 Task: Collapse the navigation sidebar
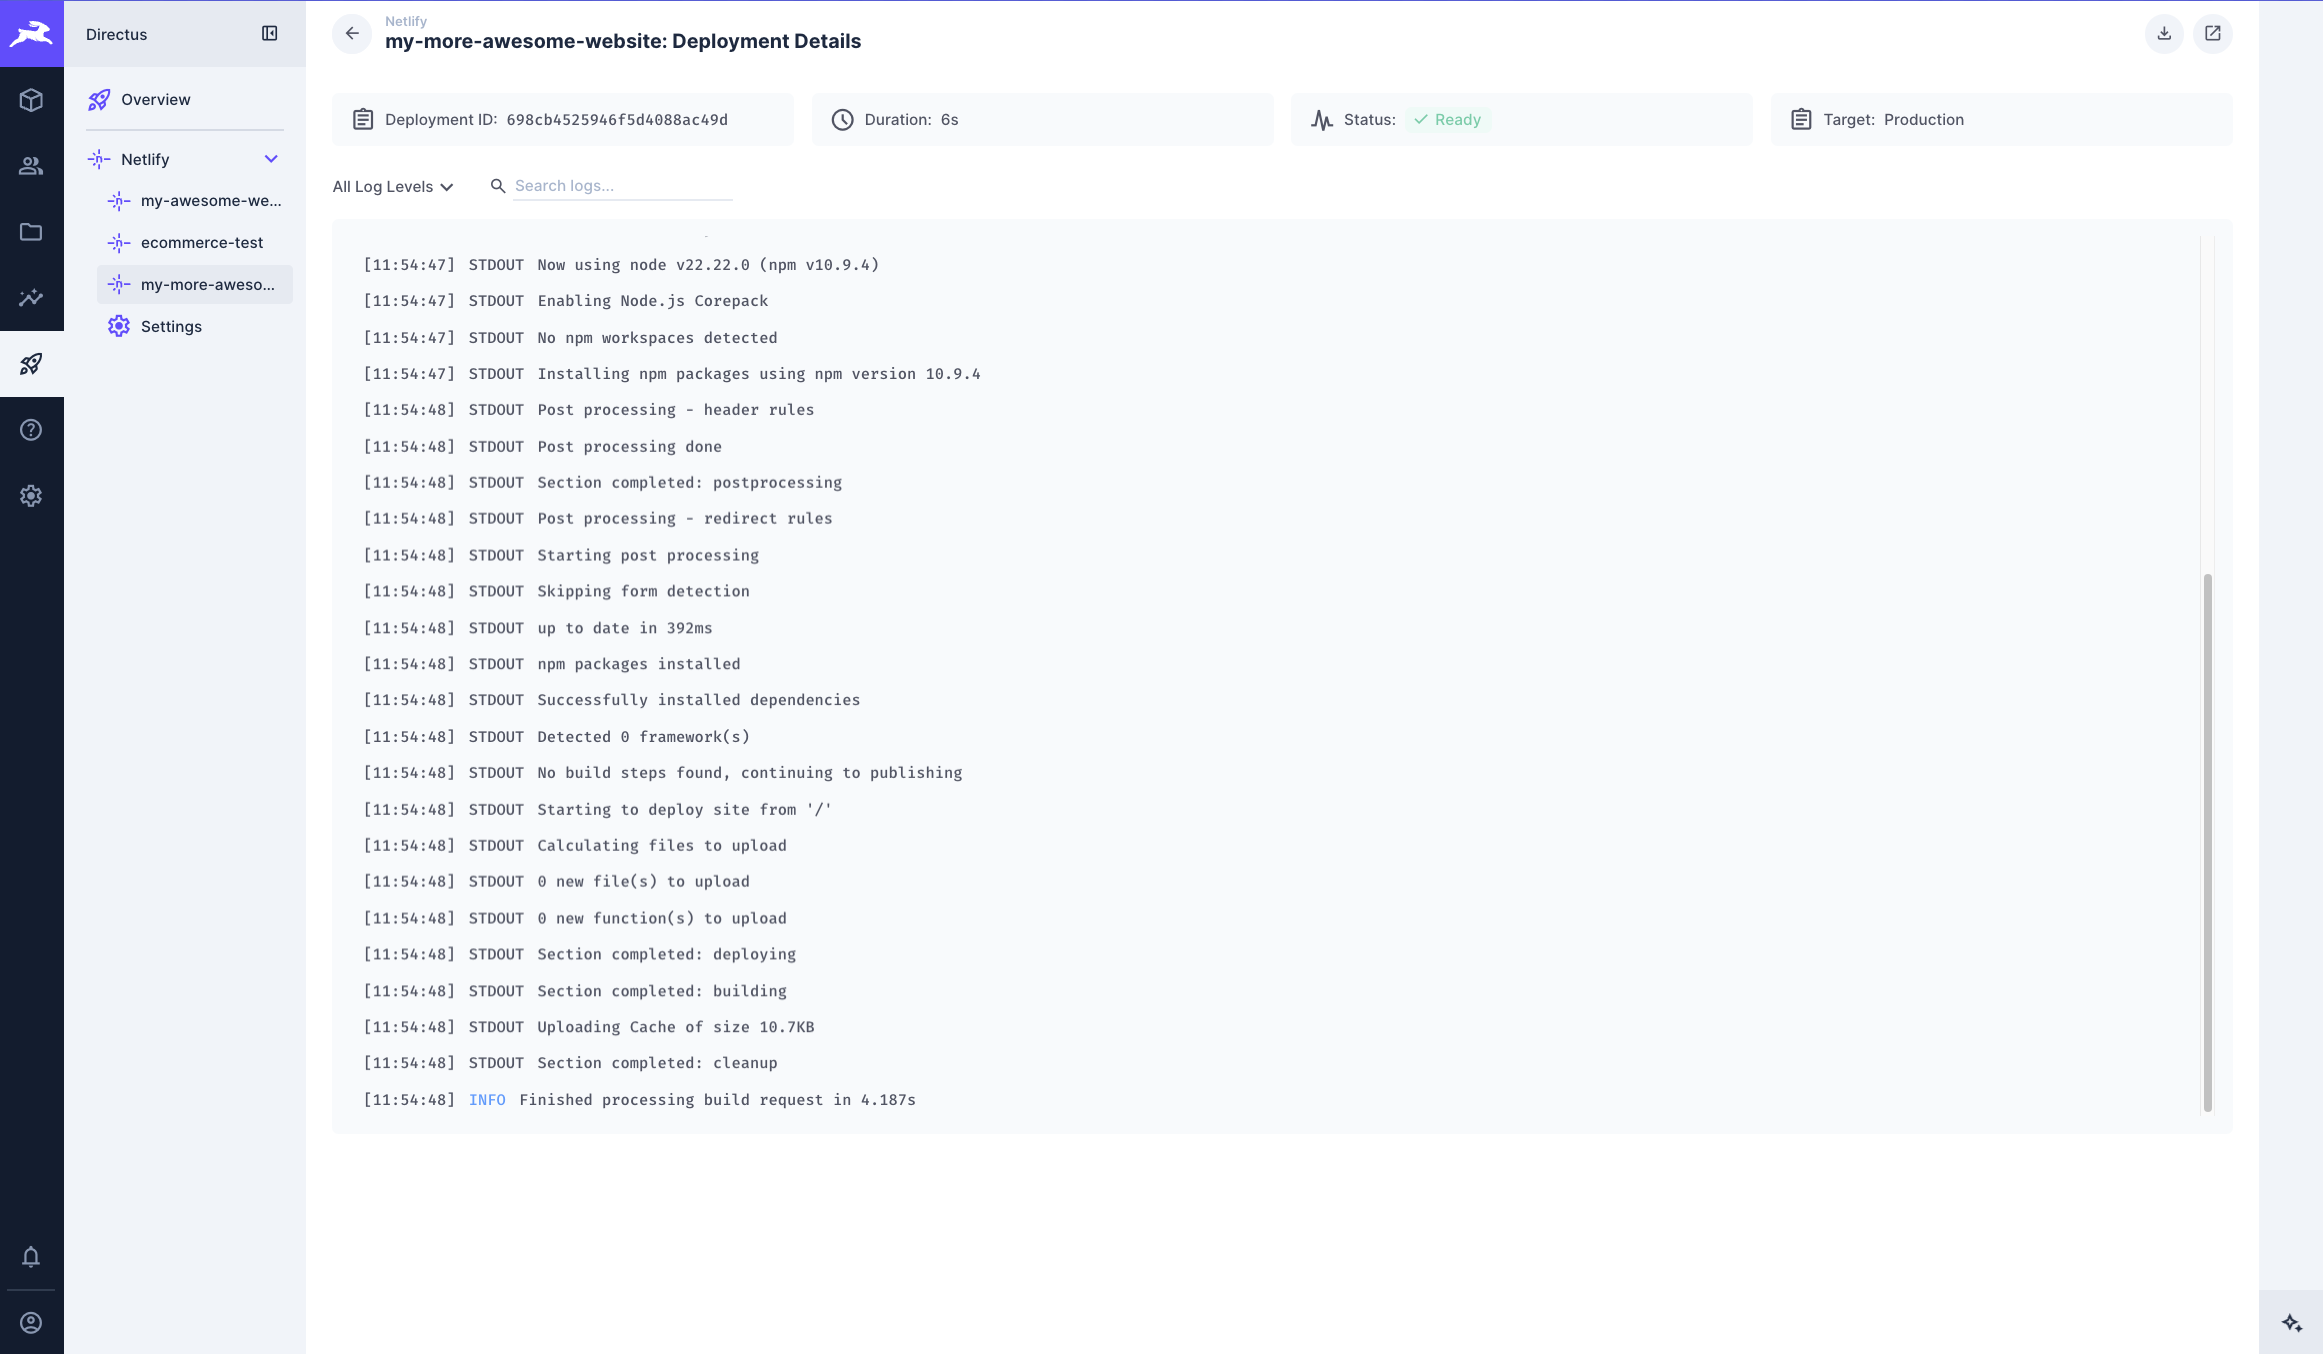269,33
